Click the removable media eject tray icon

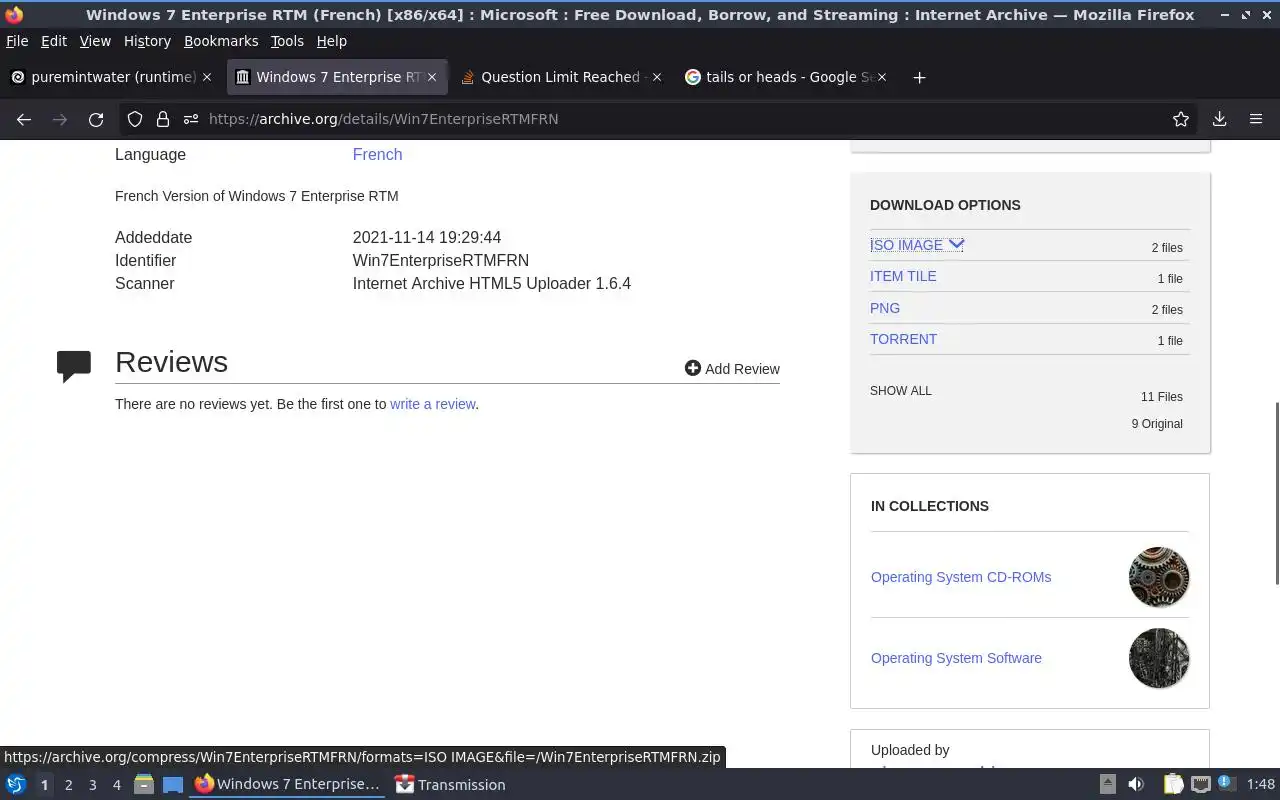click(x=1107, y=785)
